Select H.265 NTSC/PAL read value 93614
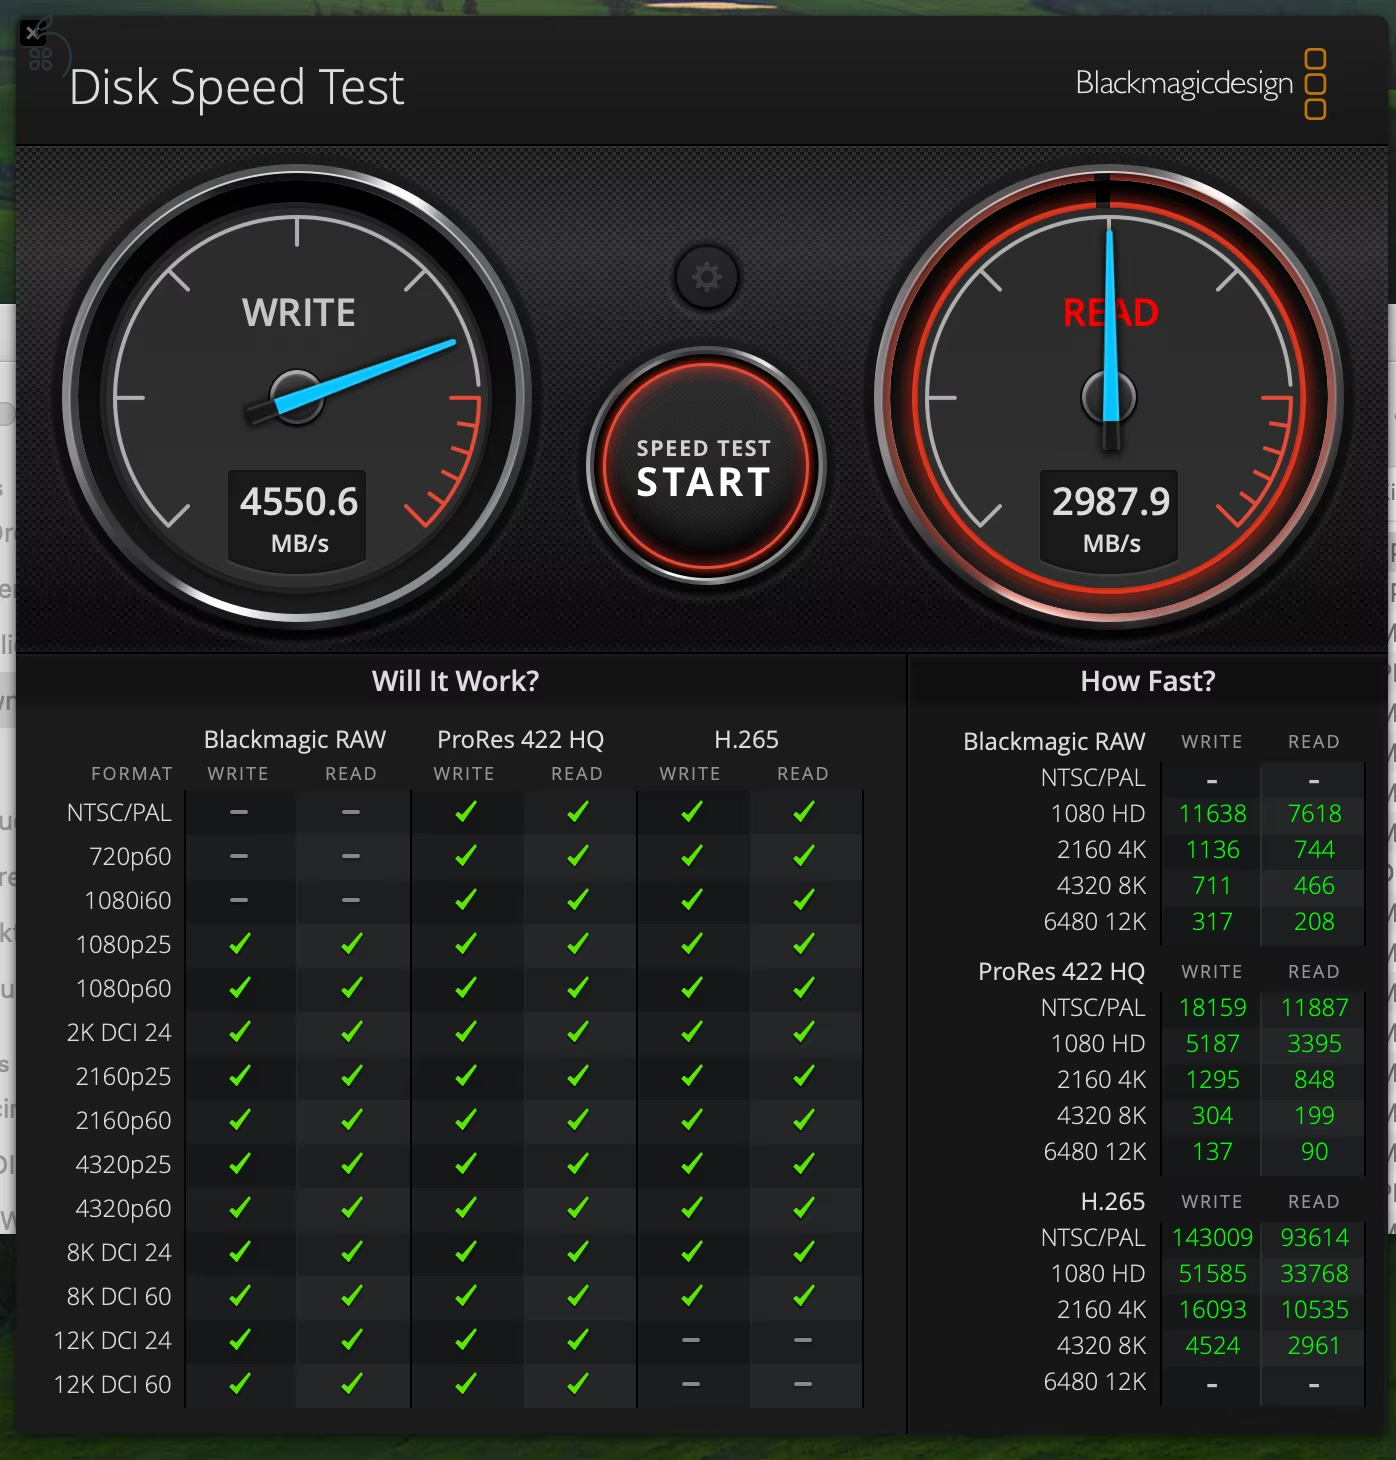The image size is (1396, 1460). [1314, 1238]
